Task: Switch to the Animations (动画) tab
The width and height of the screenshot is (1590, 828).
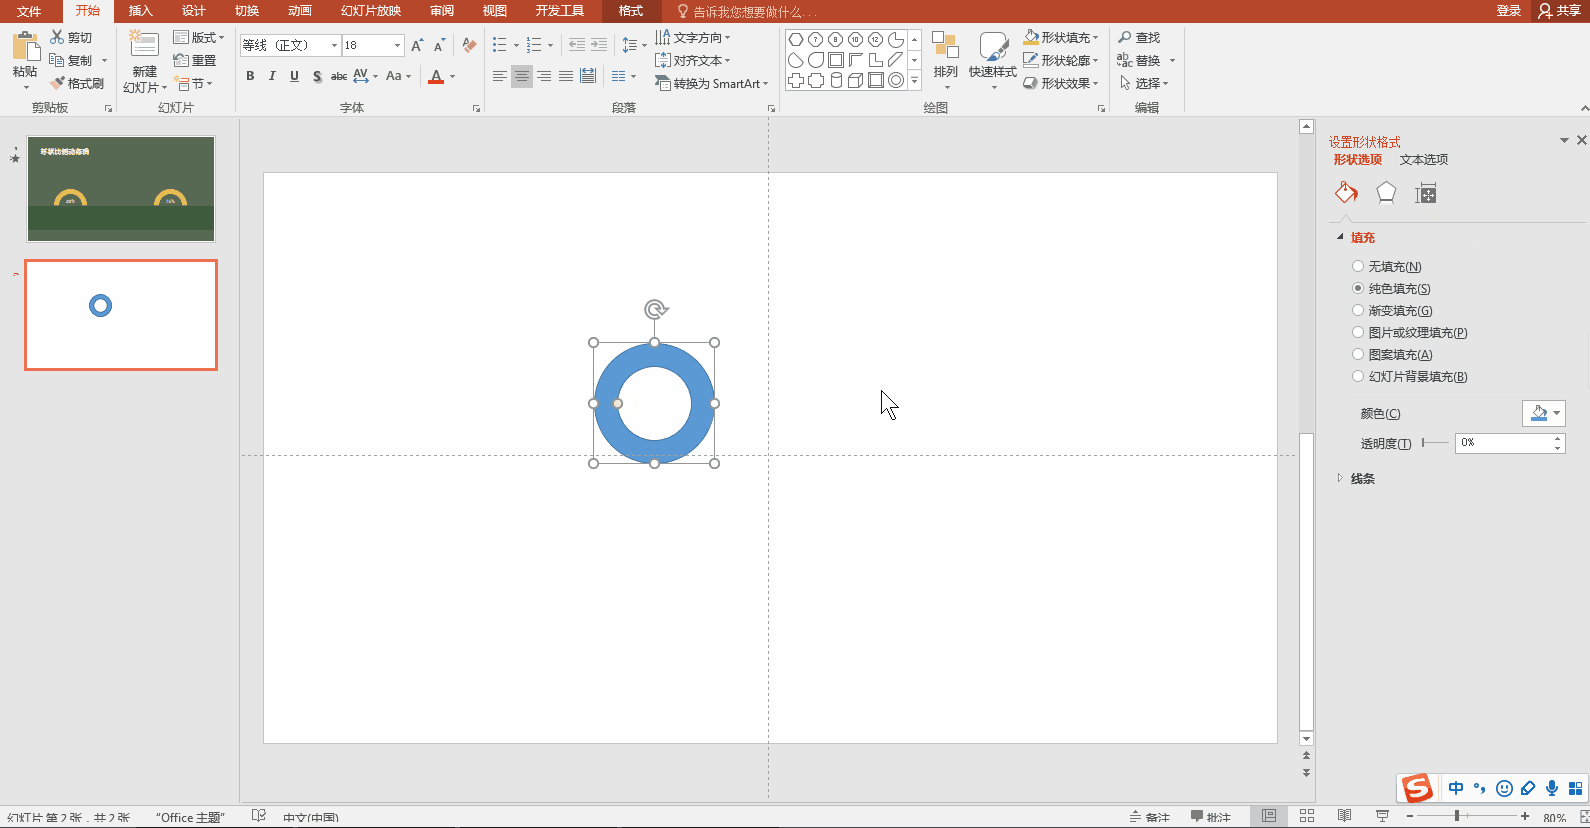Action: tap(300, 11)
